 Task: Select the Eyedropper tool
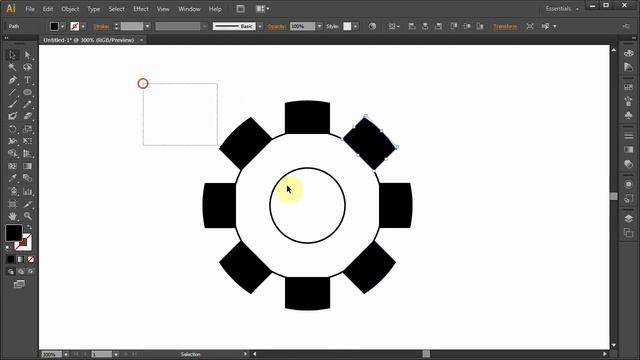[x=12, y=178]
